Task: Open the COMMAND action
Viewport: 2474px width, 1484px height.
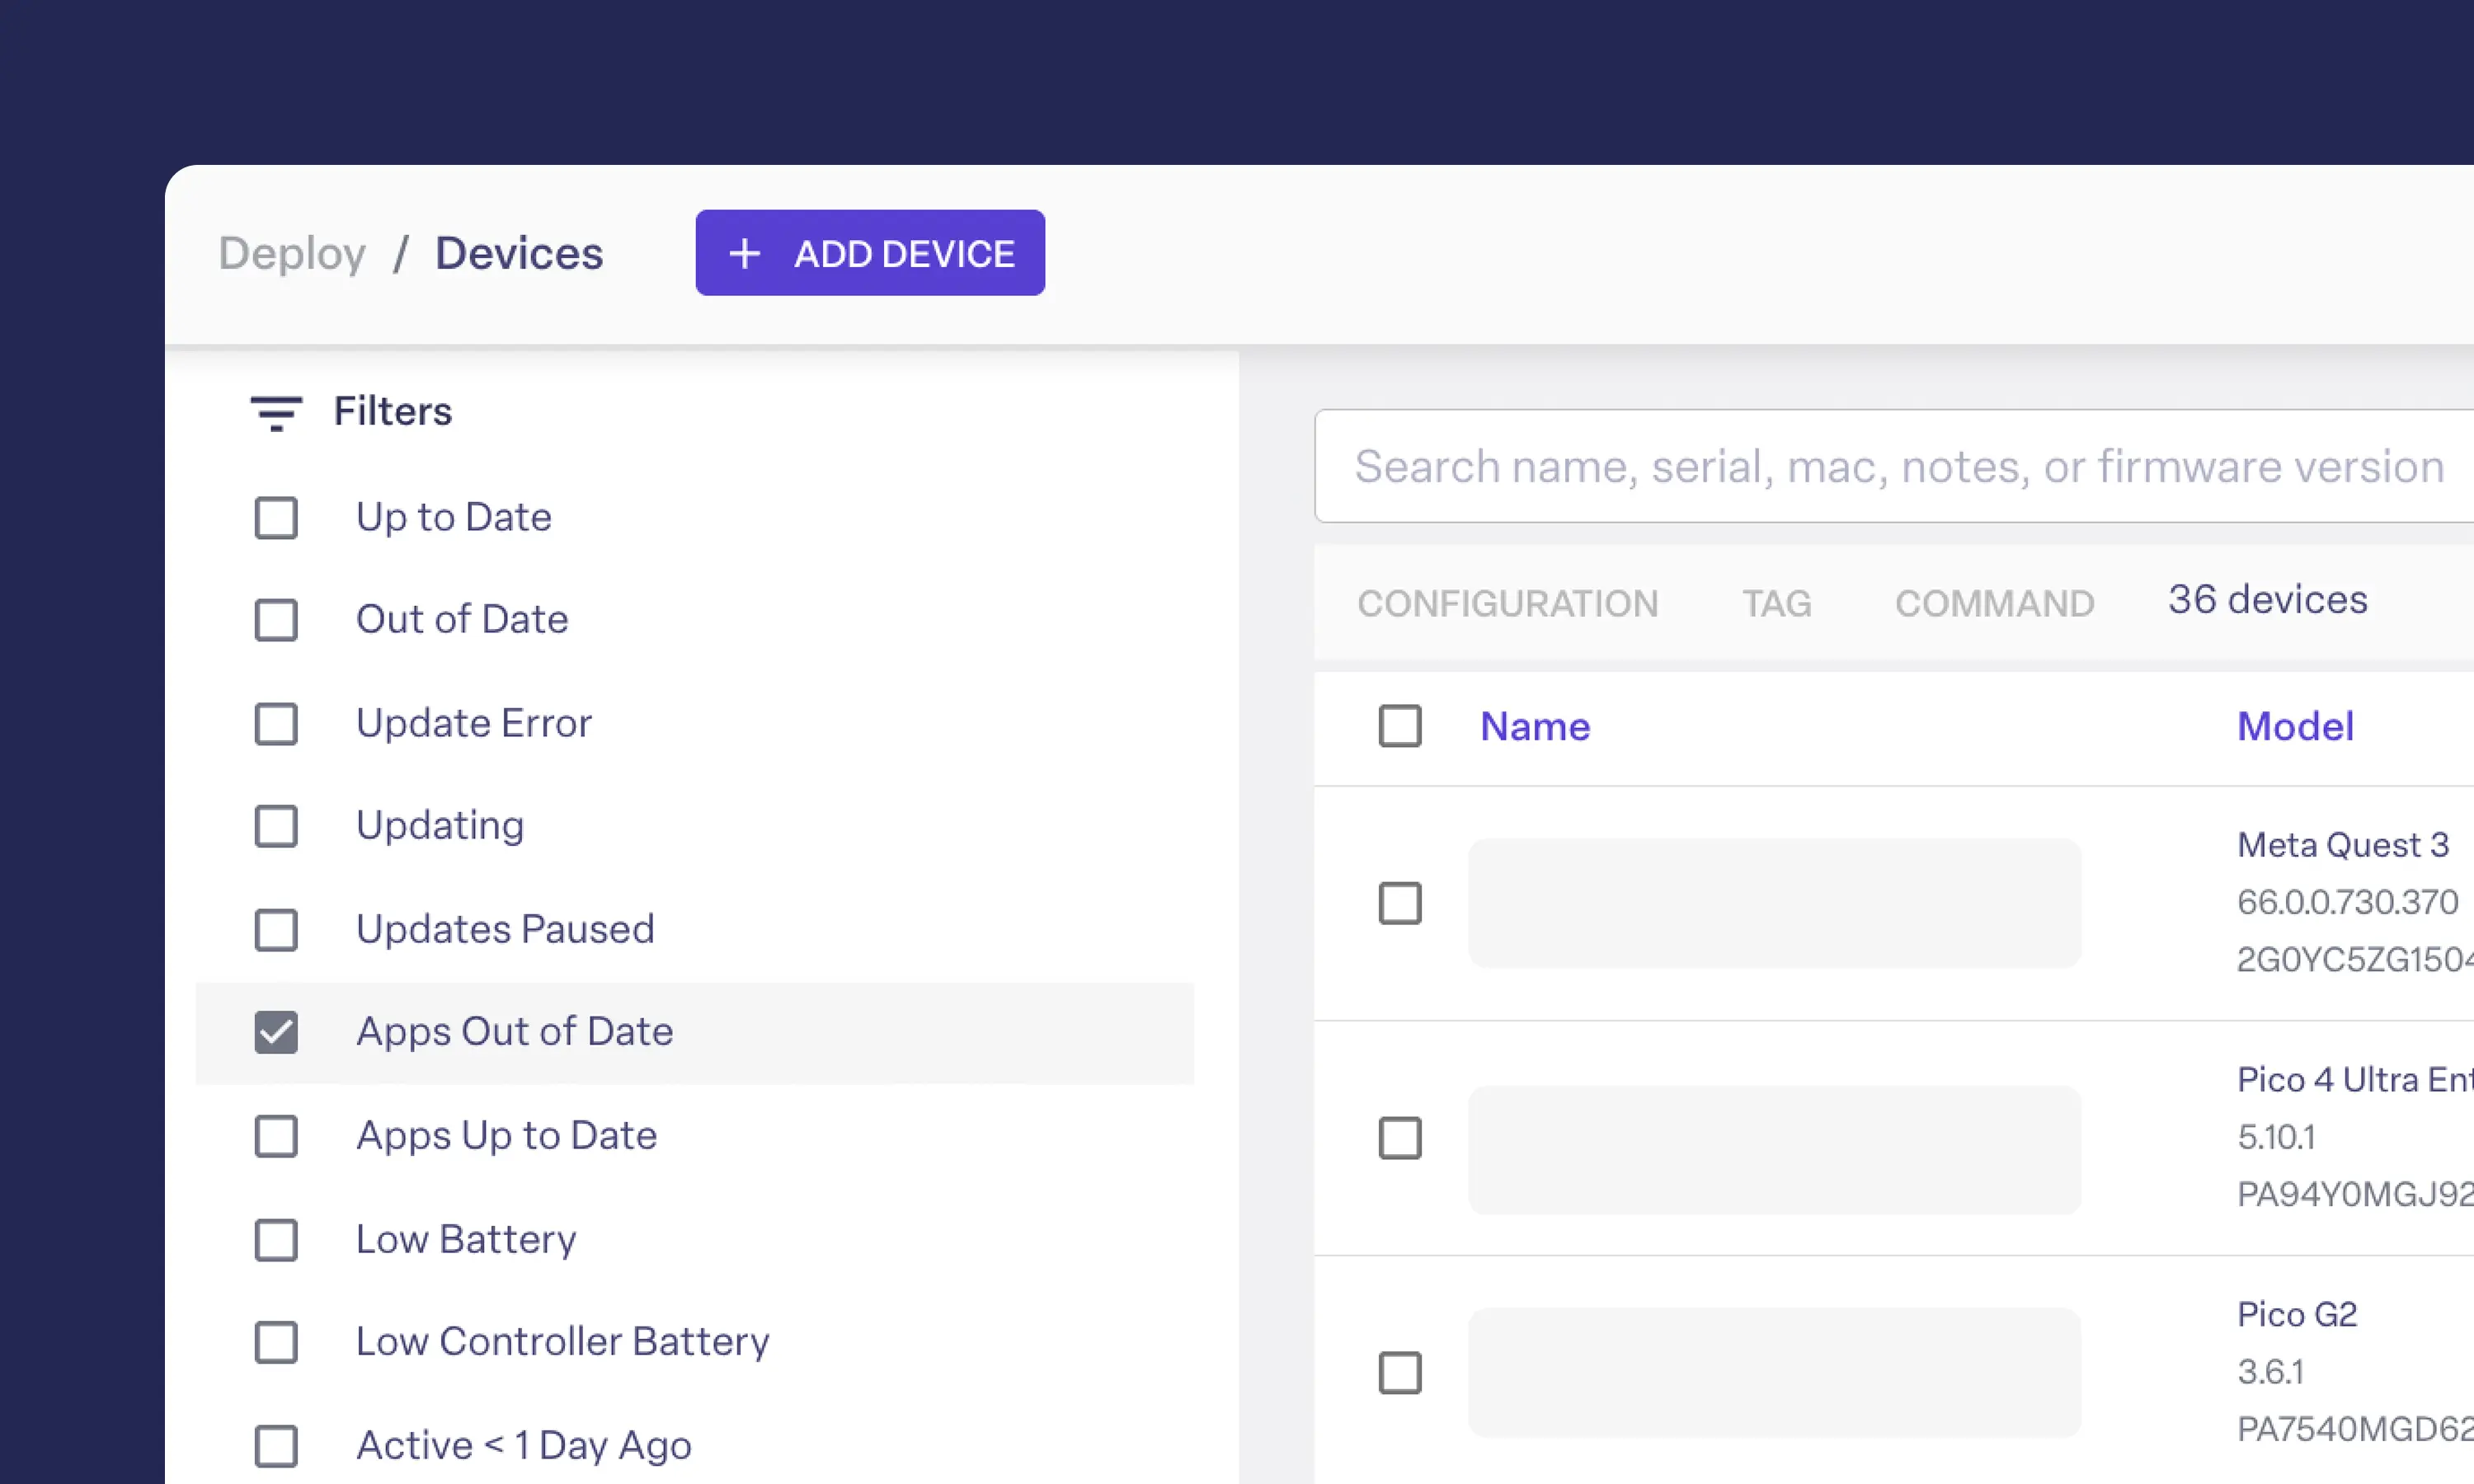Action: point(1994,603)
